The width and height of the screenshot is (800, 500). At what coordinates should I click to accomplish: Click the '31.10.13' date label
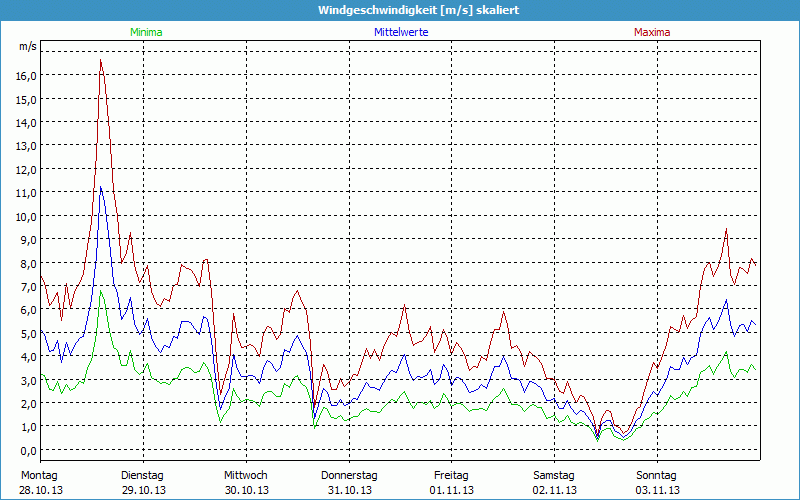click(349, 490)
